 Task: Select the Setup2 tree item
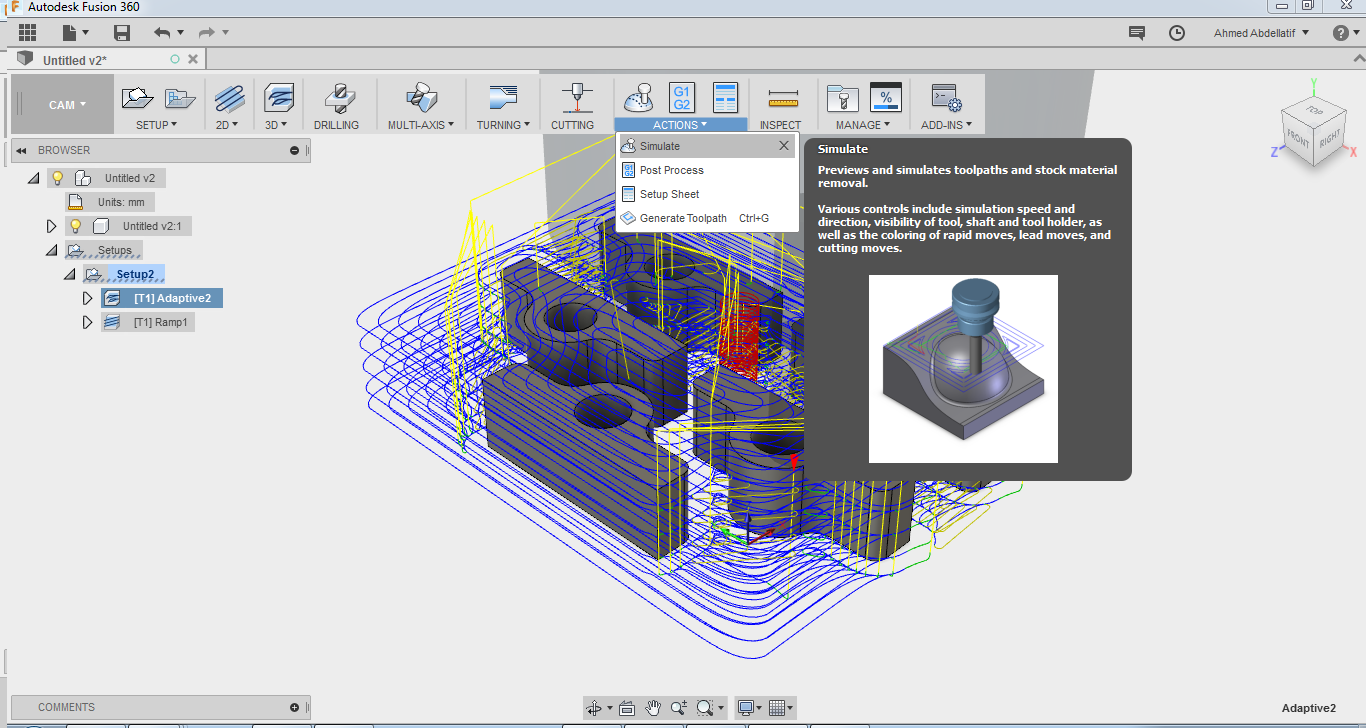pos(124,274)
